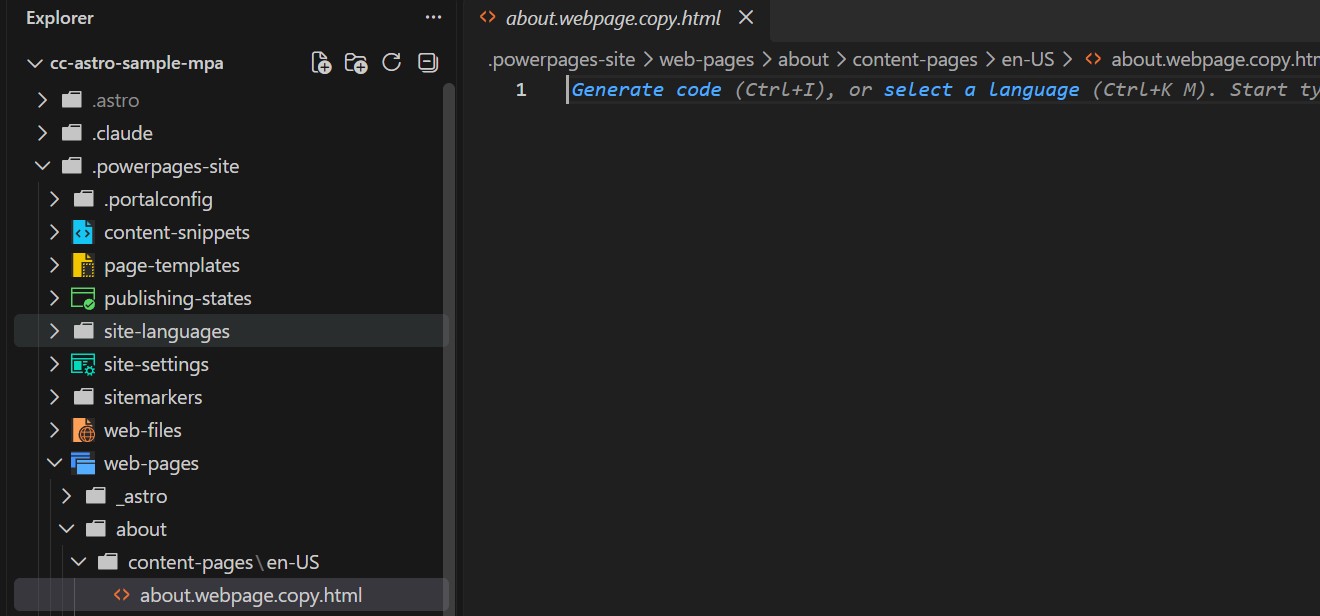This screenshot has width=1320, height=616.
Task: Click the publishing-states folder icon
Action: pyautogui.click(x=83, y=298)
